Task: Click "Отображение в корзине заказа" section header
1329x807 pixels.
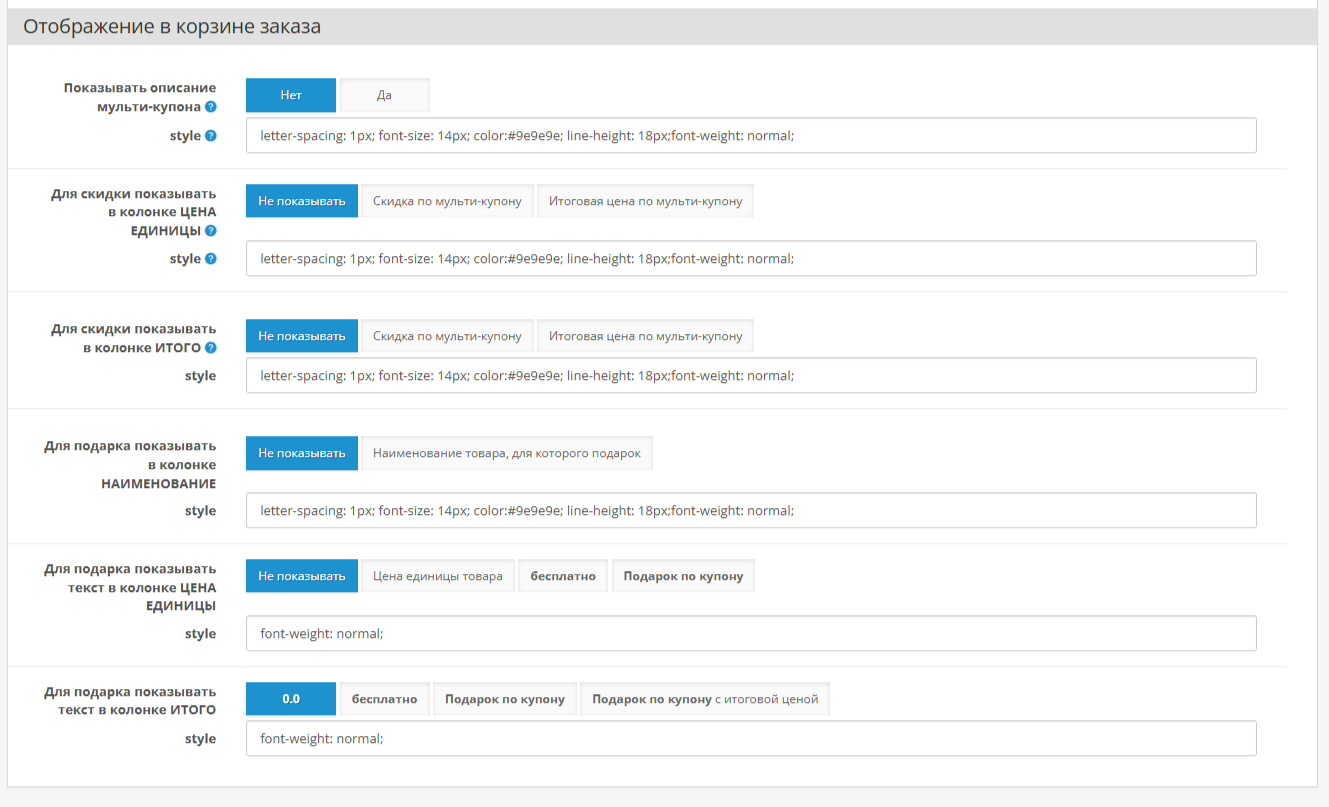Action: pos(172,27)
